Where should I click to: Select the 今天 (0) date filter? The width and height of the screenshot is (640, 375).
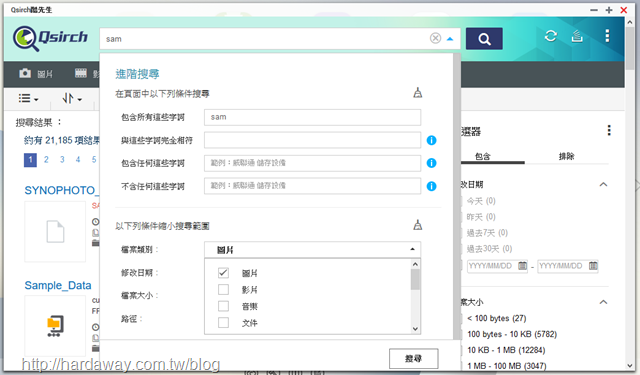481,201
